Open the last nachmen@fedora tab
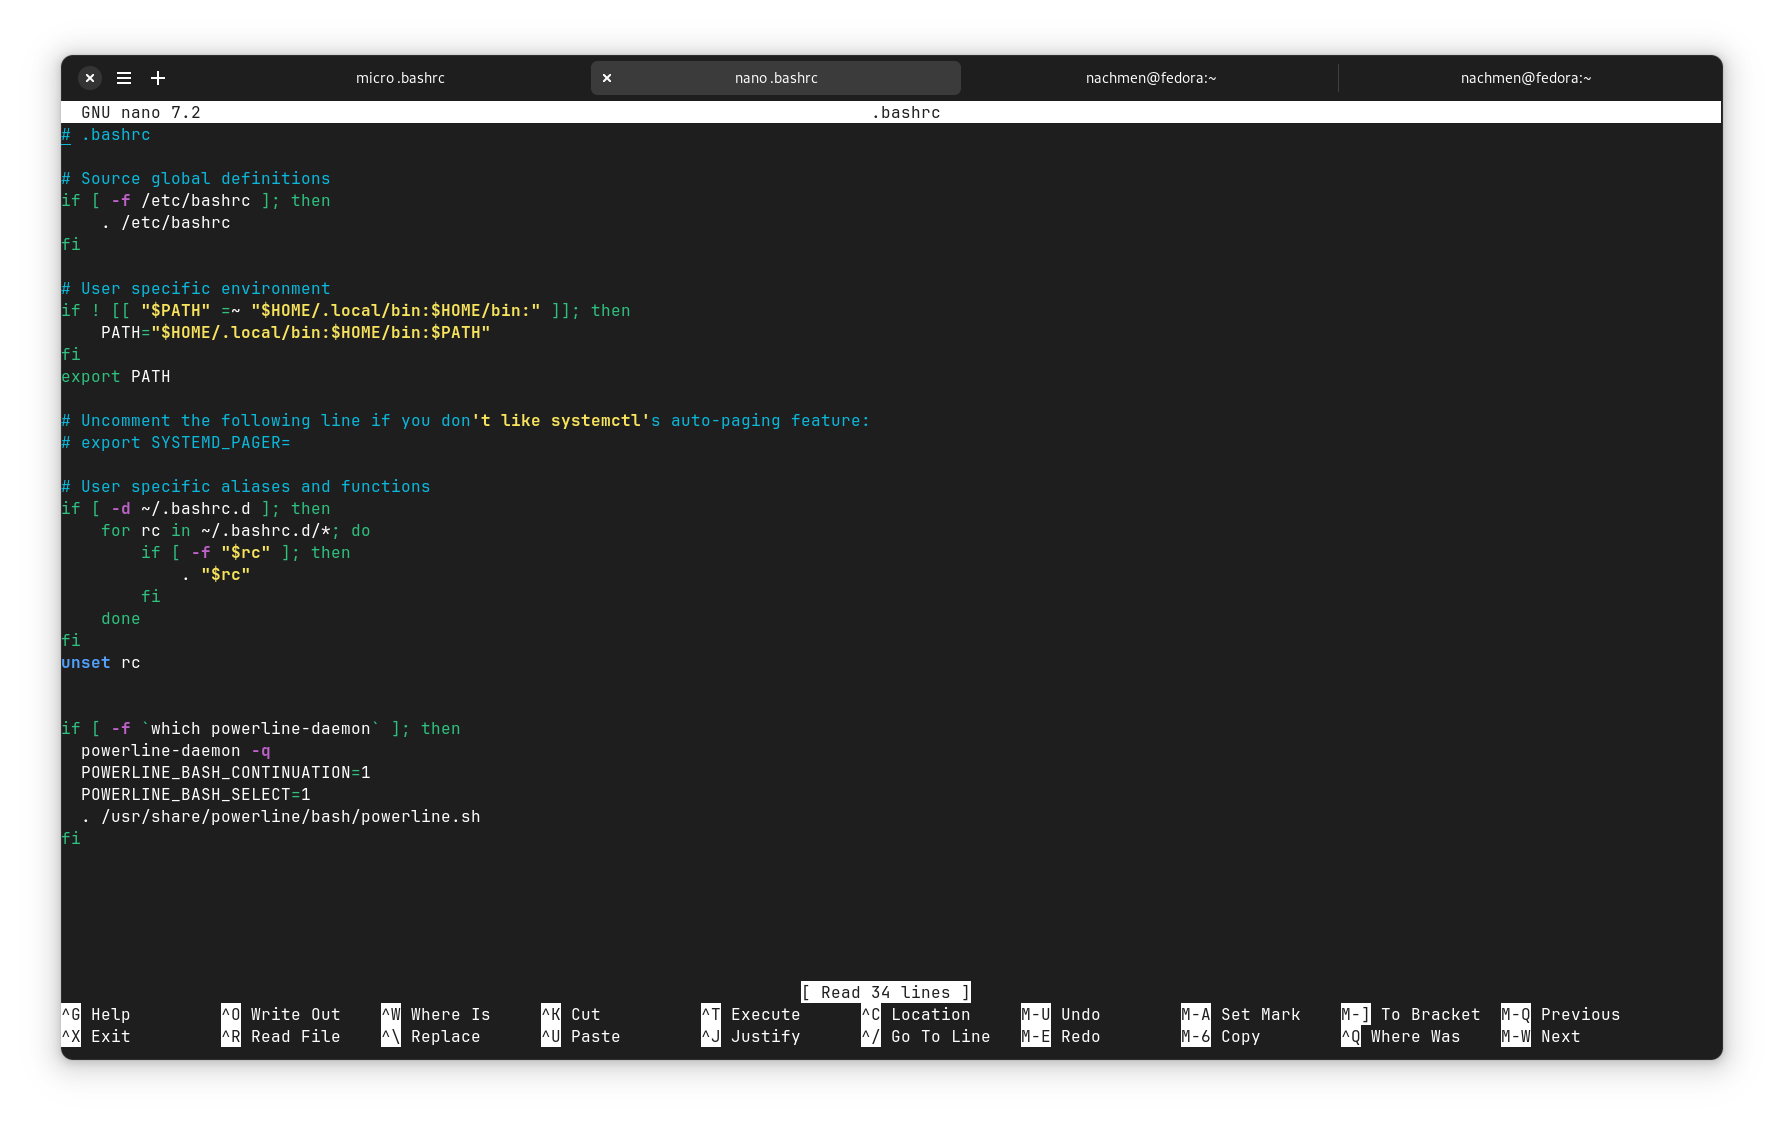 click(x=1525, y=78)
